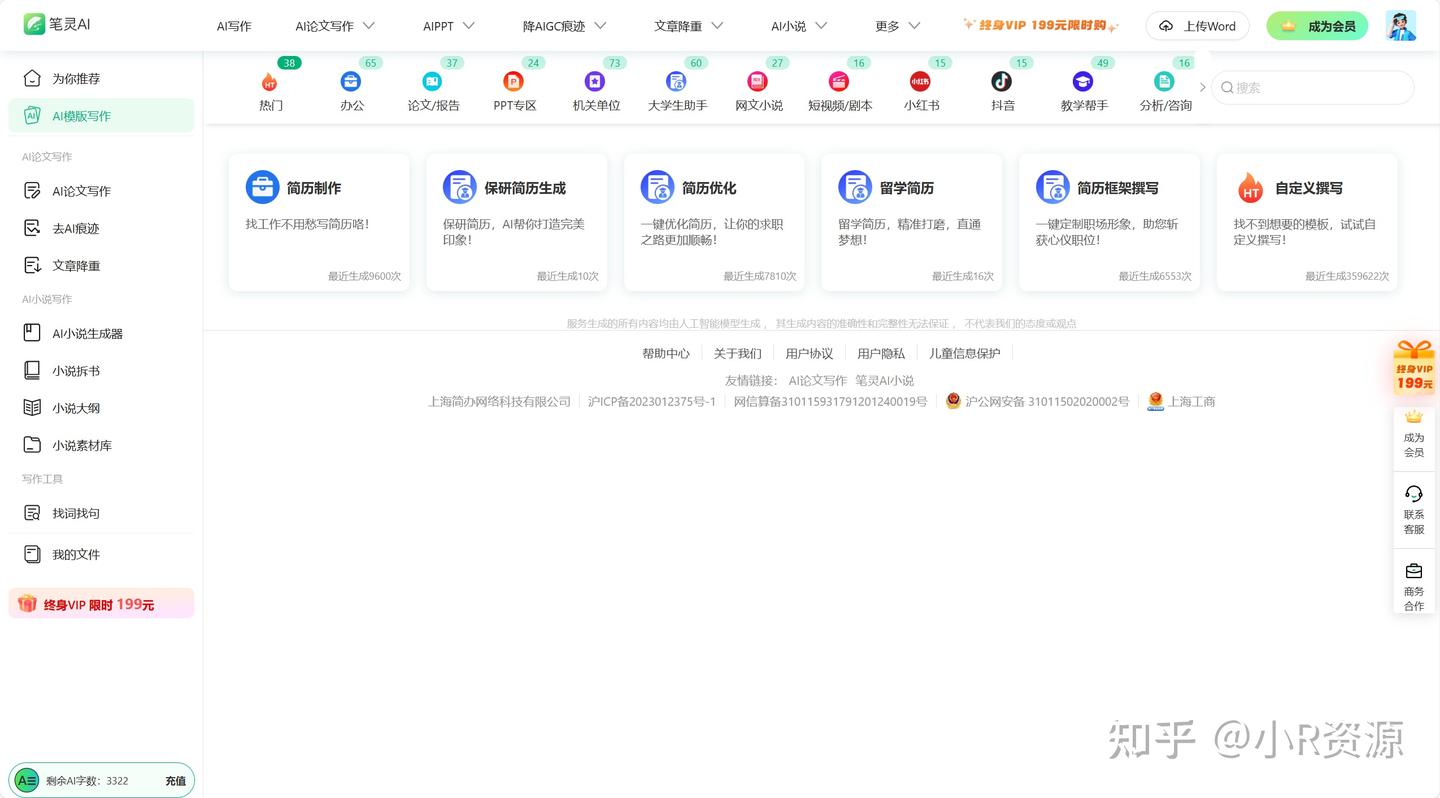Click the green 成为会员 button
Image resolution: width=1440 pixels, height=798 pixels.
[1317, 26]
